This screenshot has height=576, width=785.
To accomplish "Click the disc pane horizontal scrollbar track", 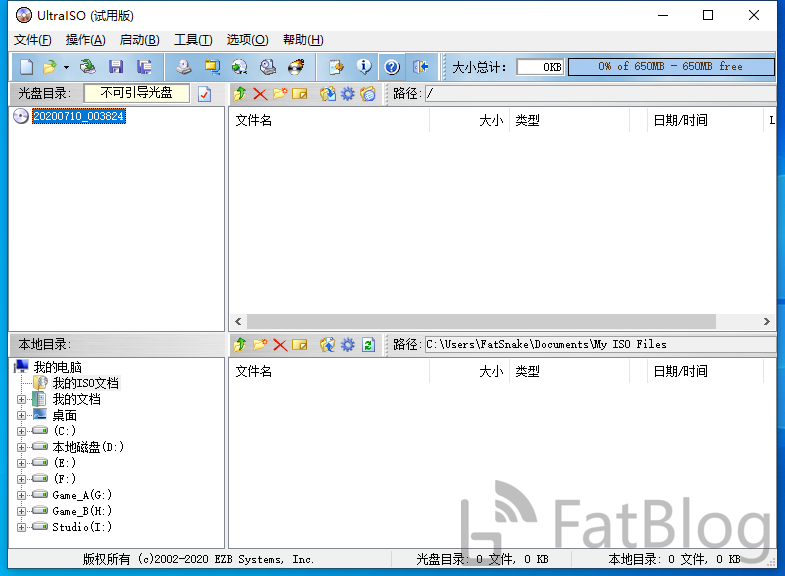I will (481, 321).
